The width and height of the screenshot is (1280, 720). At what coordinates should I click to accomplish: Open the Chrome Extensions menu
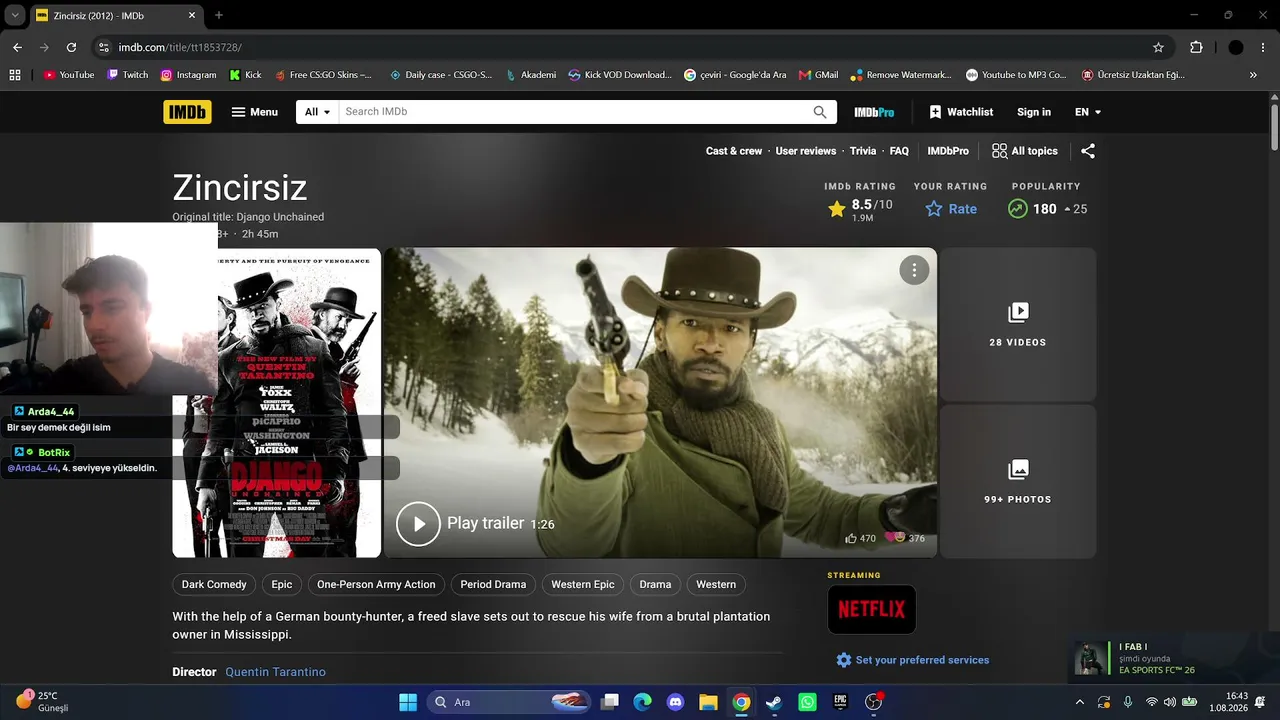1196,47
